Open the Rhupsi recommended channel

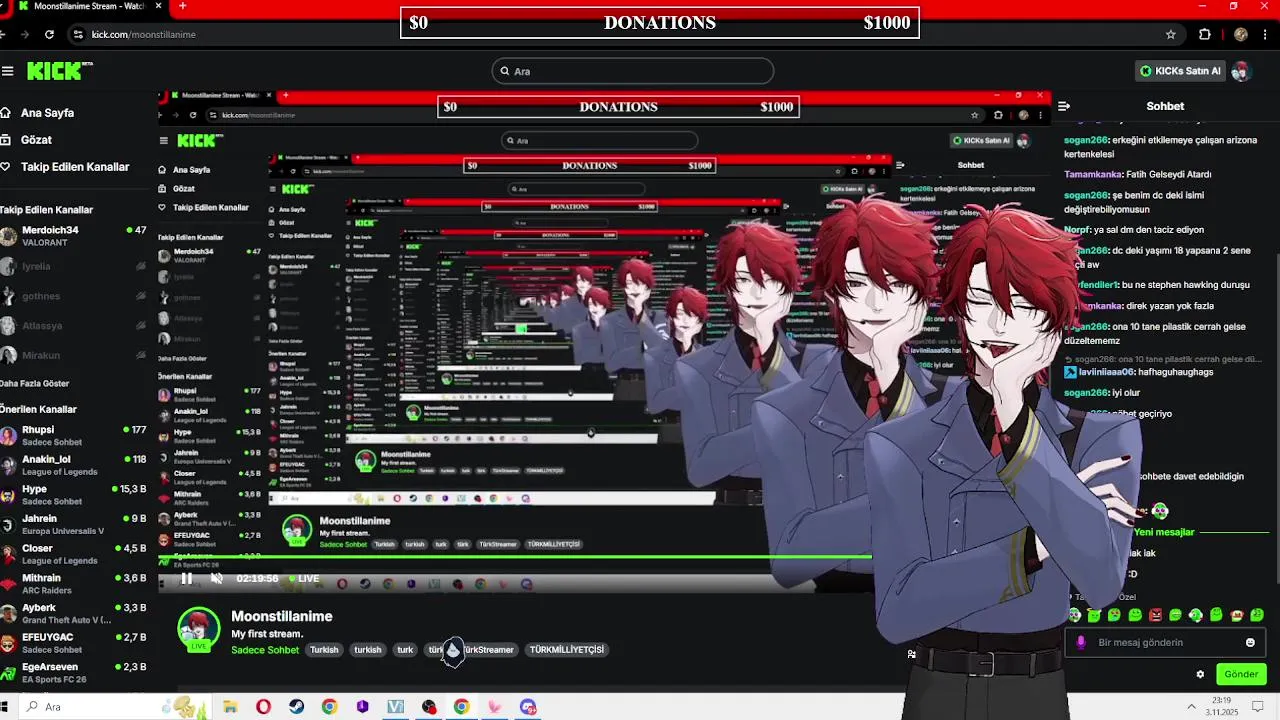click(74, 436)
